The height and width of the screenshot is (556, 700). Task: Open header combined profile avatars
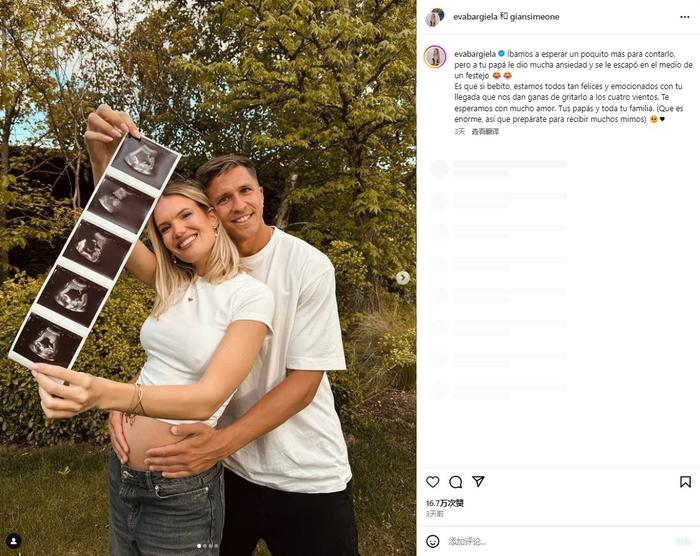click(435, 17)
